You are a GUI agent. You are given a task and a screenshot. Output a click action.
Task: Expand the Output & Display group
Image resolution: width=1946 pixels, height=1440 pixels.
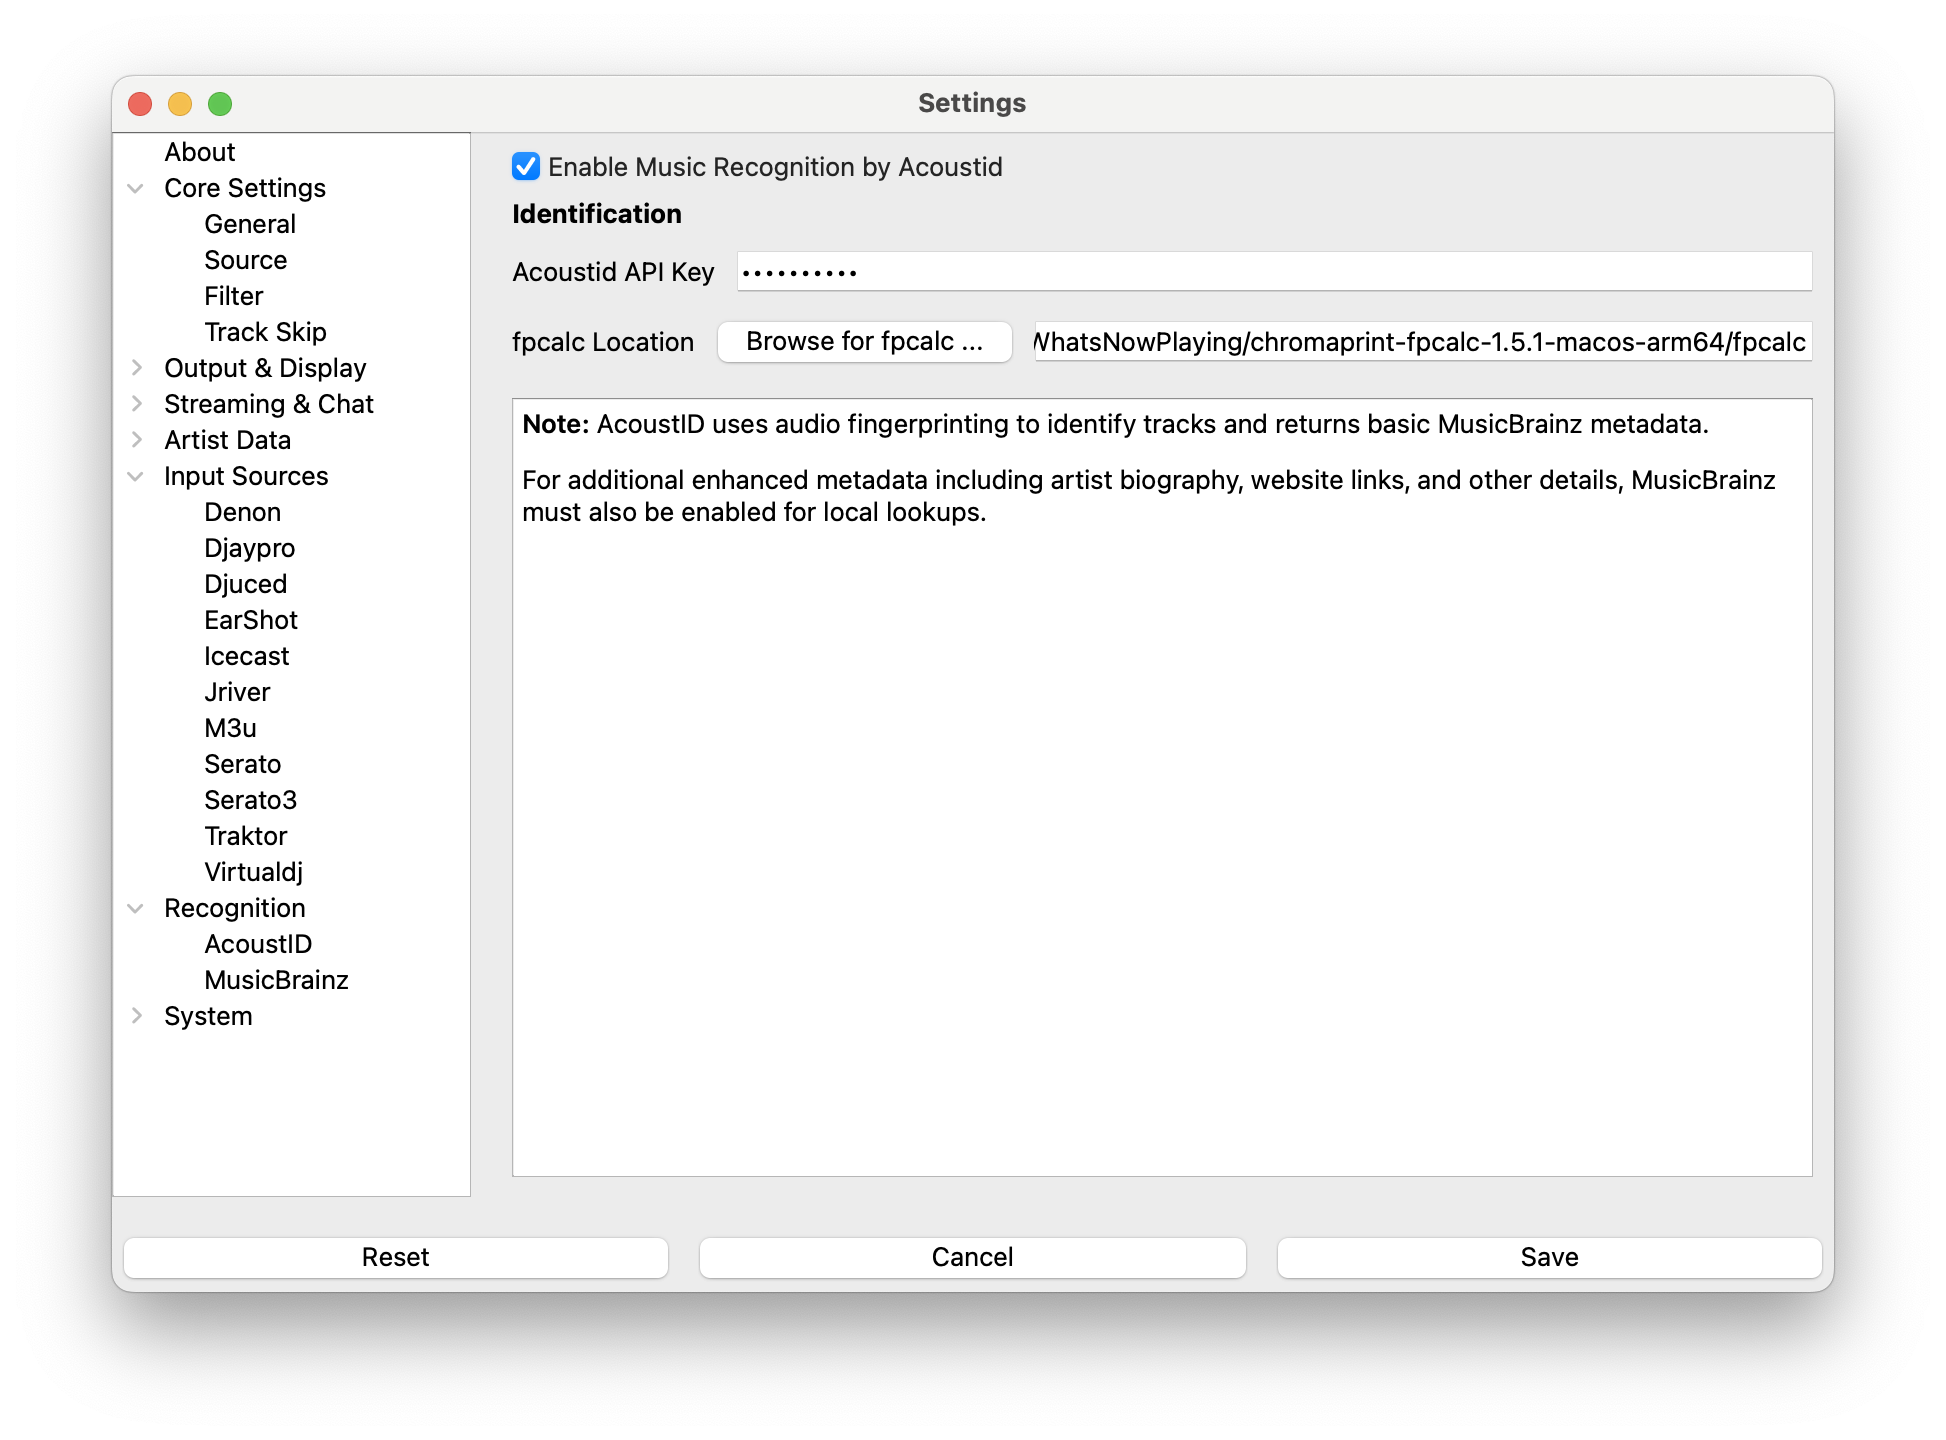pos(136,368)
